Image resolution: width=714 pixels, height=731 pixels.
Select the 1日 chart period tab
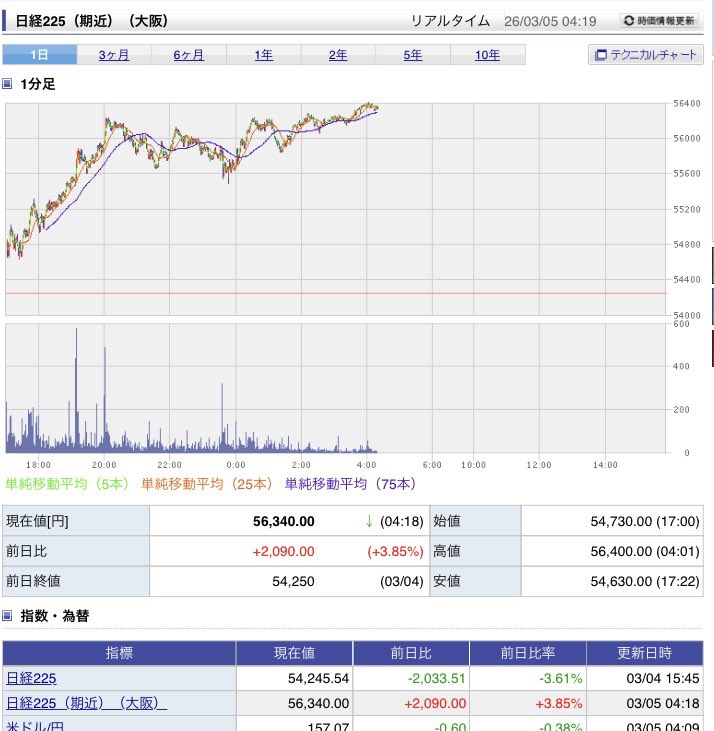click(x=39, y=55)
